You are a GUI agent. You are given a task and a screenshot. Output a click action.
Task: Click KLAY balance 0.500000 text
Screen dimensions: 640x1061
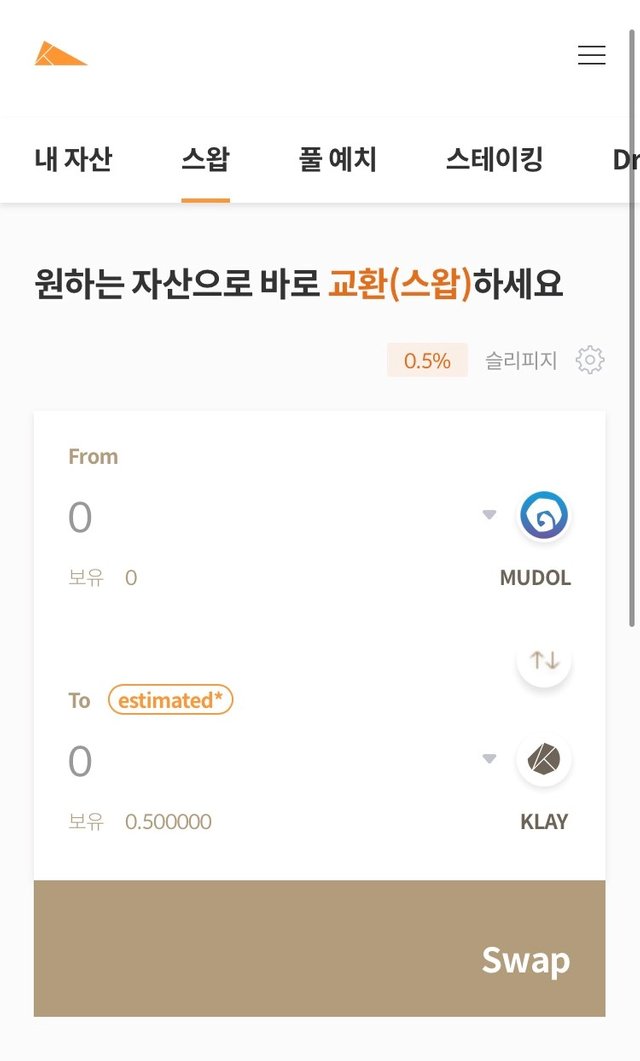pyautogui.click(x=168, y=822)
